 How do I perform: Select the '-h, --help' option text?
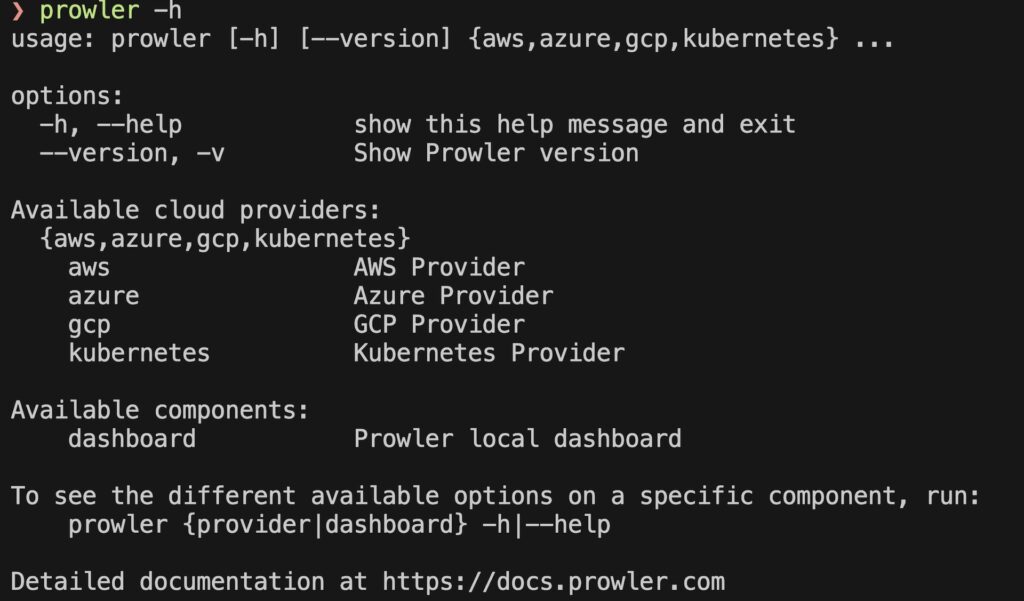click(111, 125)
